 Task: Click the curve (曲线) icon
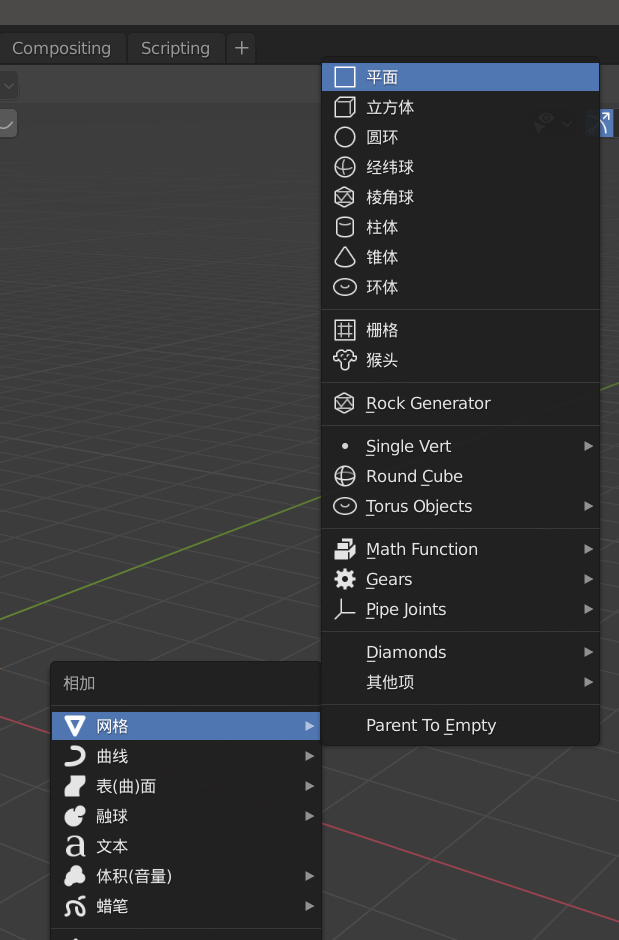75,757
